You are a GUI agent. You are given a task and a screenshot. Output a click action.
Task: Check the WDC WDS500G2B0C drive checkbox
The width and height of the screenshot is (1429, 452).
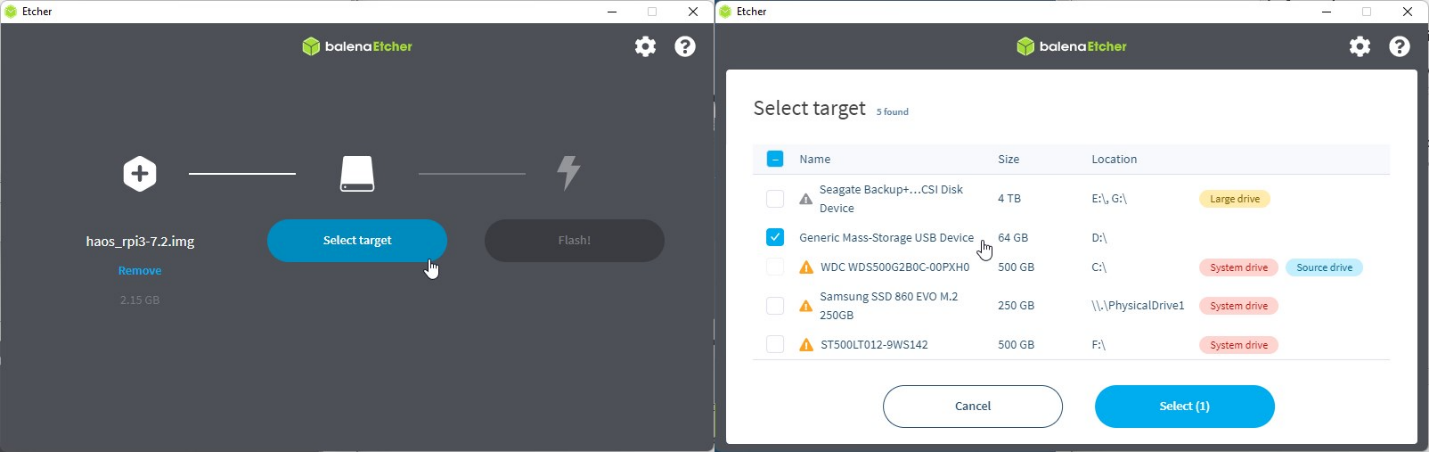tap(775, 267)
